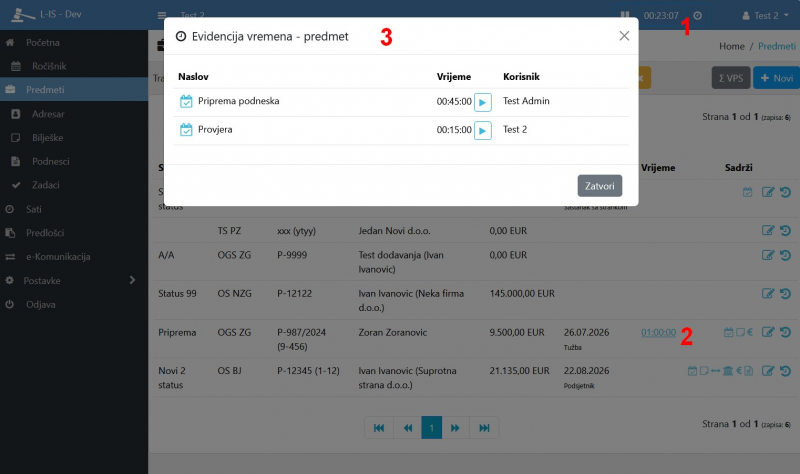Open Početna in the sidebar
This screenshot has width=800, height=474.
point(74,43)
